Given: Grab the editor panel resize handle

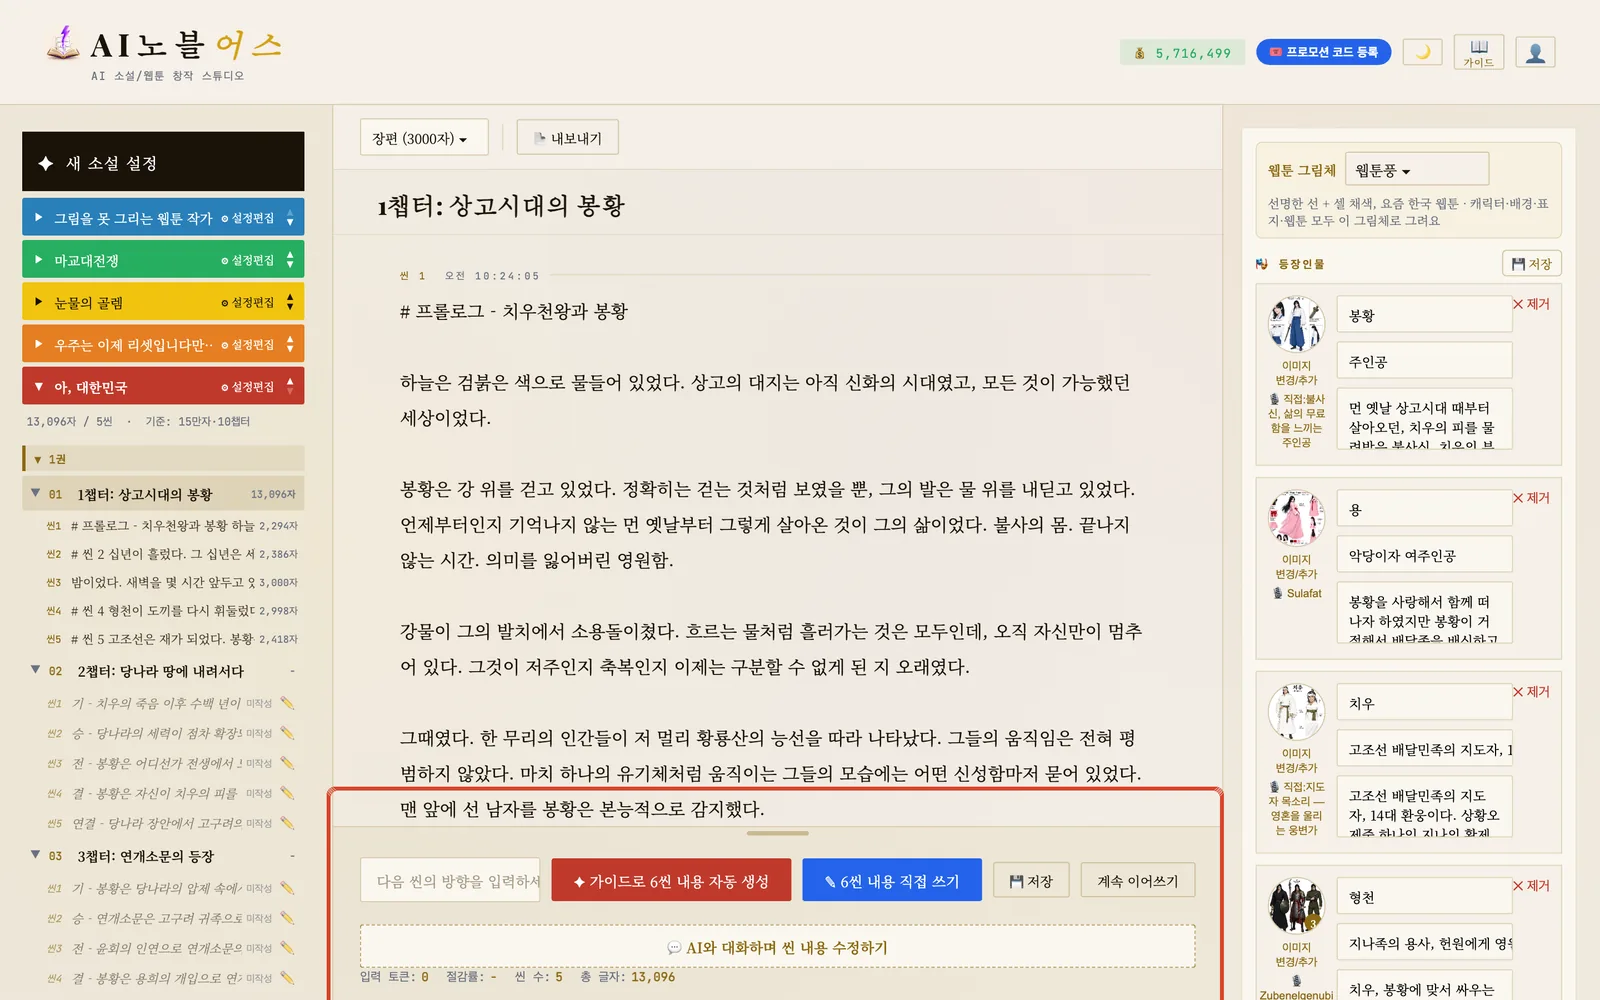Looking at the screenshot, I should (777, 833).
